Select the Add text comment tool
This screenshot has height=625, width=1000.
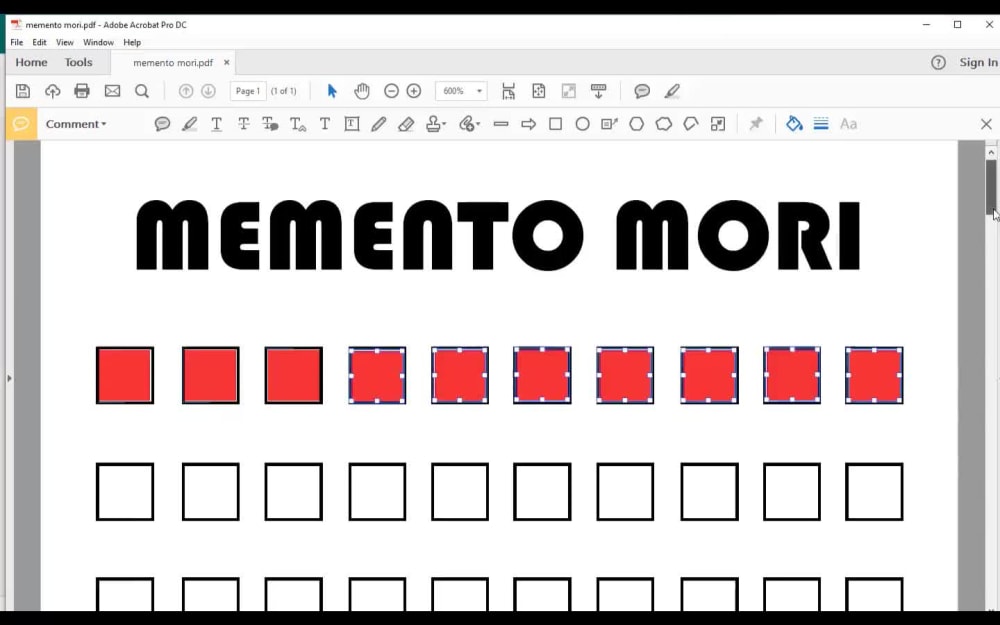click(x=325, y=124)
